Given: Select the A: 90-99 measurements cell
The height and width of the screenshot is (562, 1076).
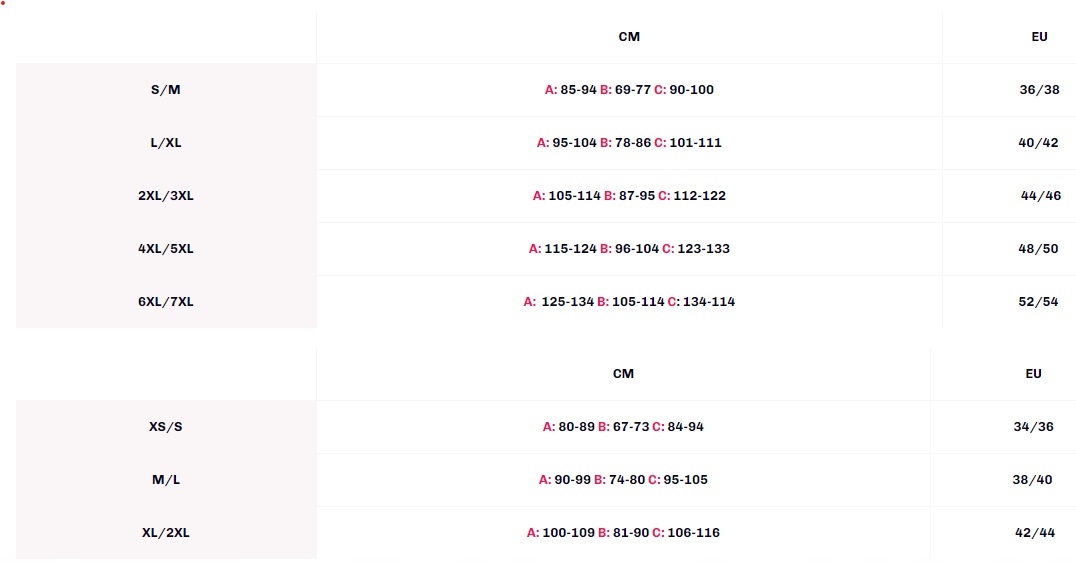Looking at the screenshot, I should point(623,480).
